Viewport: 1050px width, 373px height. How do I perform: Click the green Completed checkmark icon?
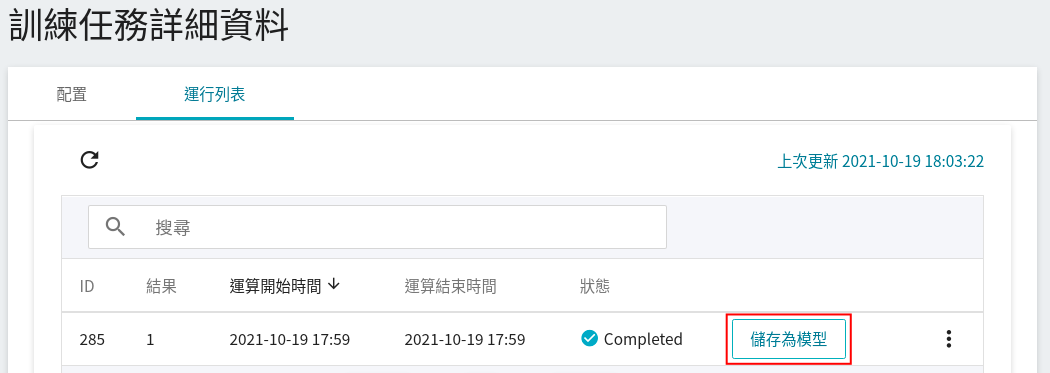[589, 339]
